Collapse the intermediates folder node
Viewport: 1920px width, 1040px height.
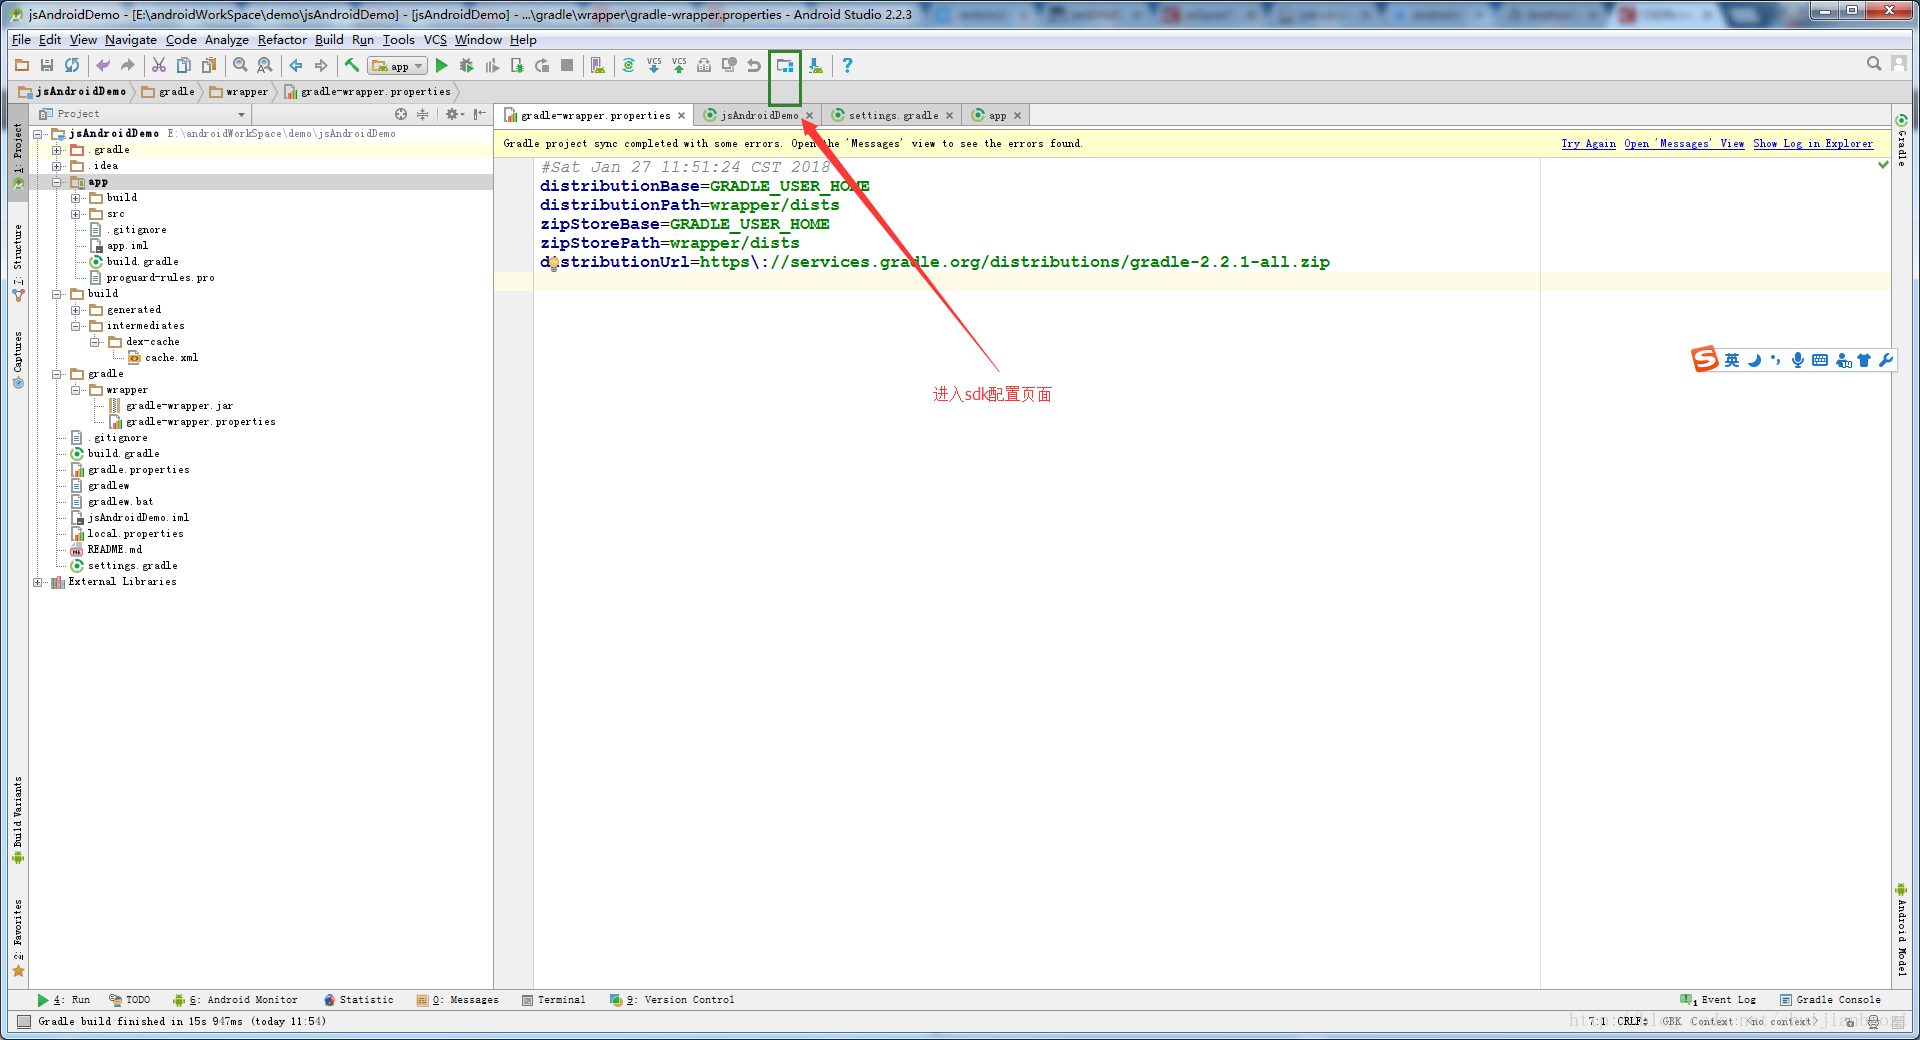[x=76, y=326]
